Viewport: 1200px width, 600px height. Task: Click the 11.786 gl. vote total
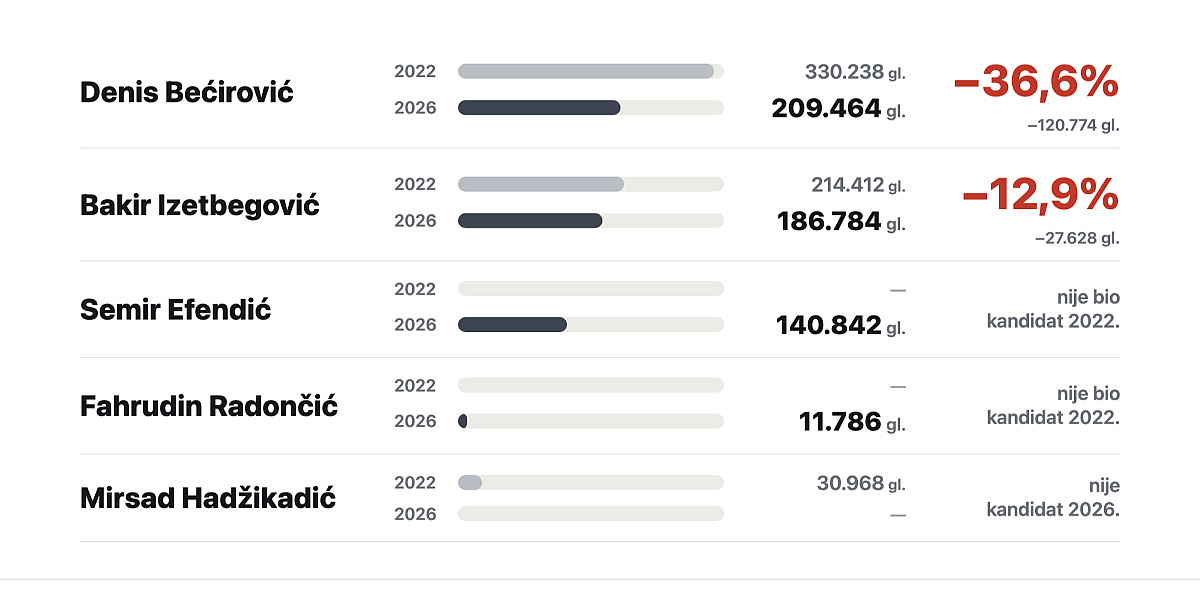coord(852,422)
